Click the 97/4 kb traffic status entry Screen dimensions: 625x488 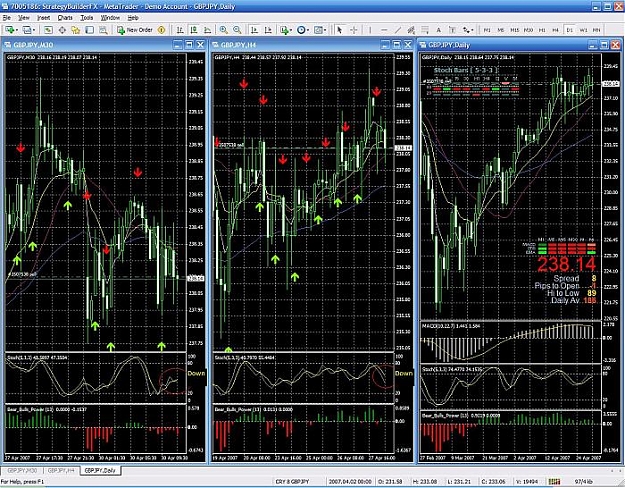pos(583,482)
